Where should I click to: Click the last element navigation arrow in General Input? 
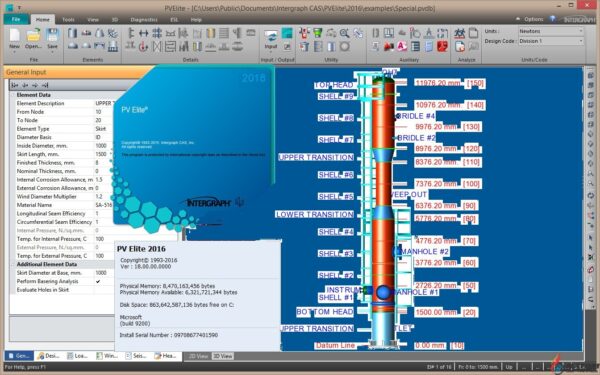pyautogui.click(x=45, y=85)
